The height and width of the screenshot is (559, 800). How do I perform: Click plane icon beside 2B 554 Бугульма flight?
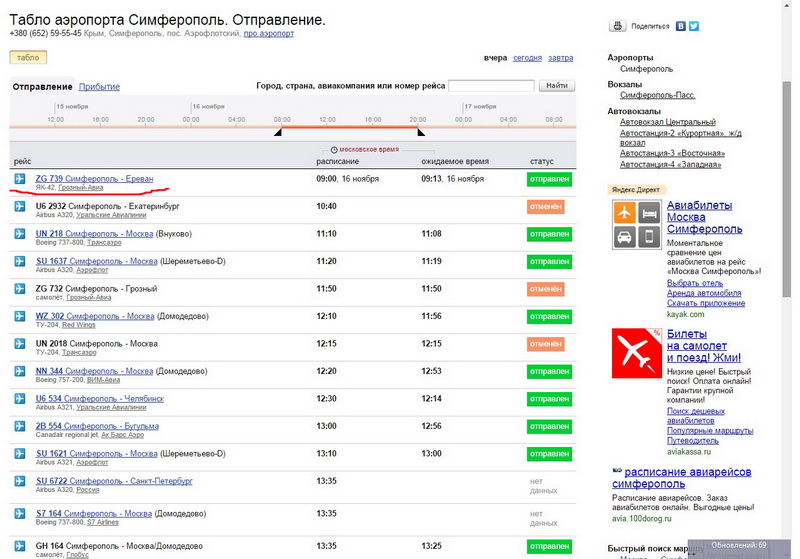click(x=20, y=426)
